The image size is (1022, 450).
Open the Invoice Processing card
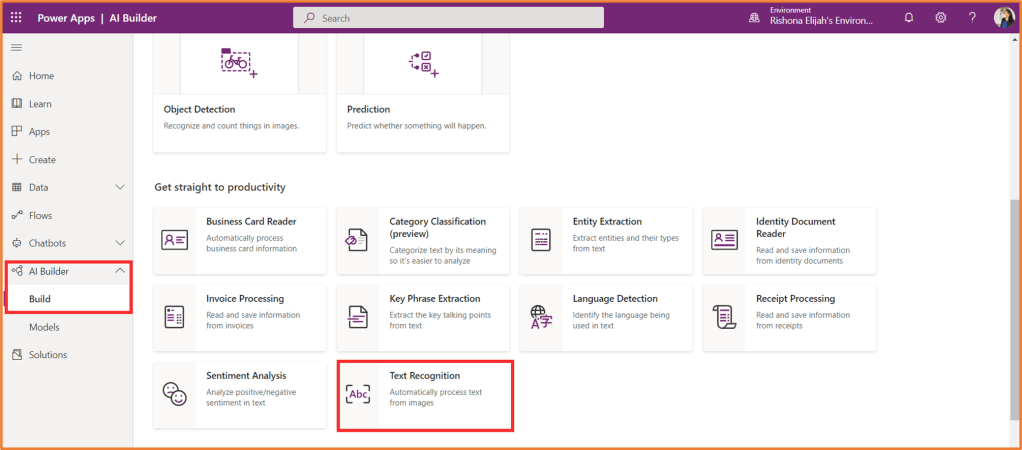click(240, 317)
